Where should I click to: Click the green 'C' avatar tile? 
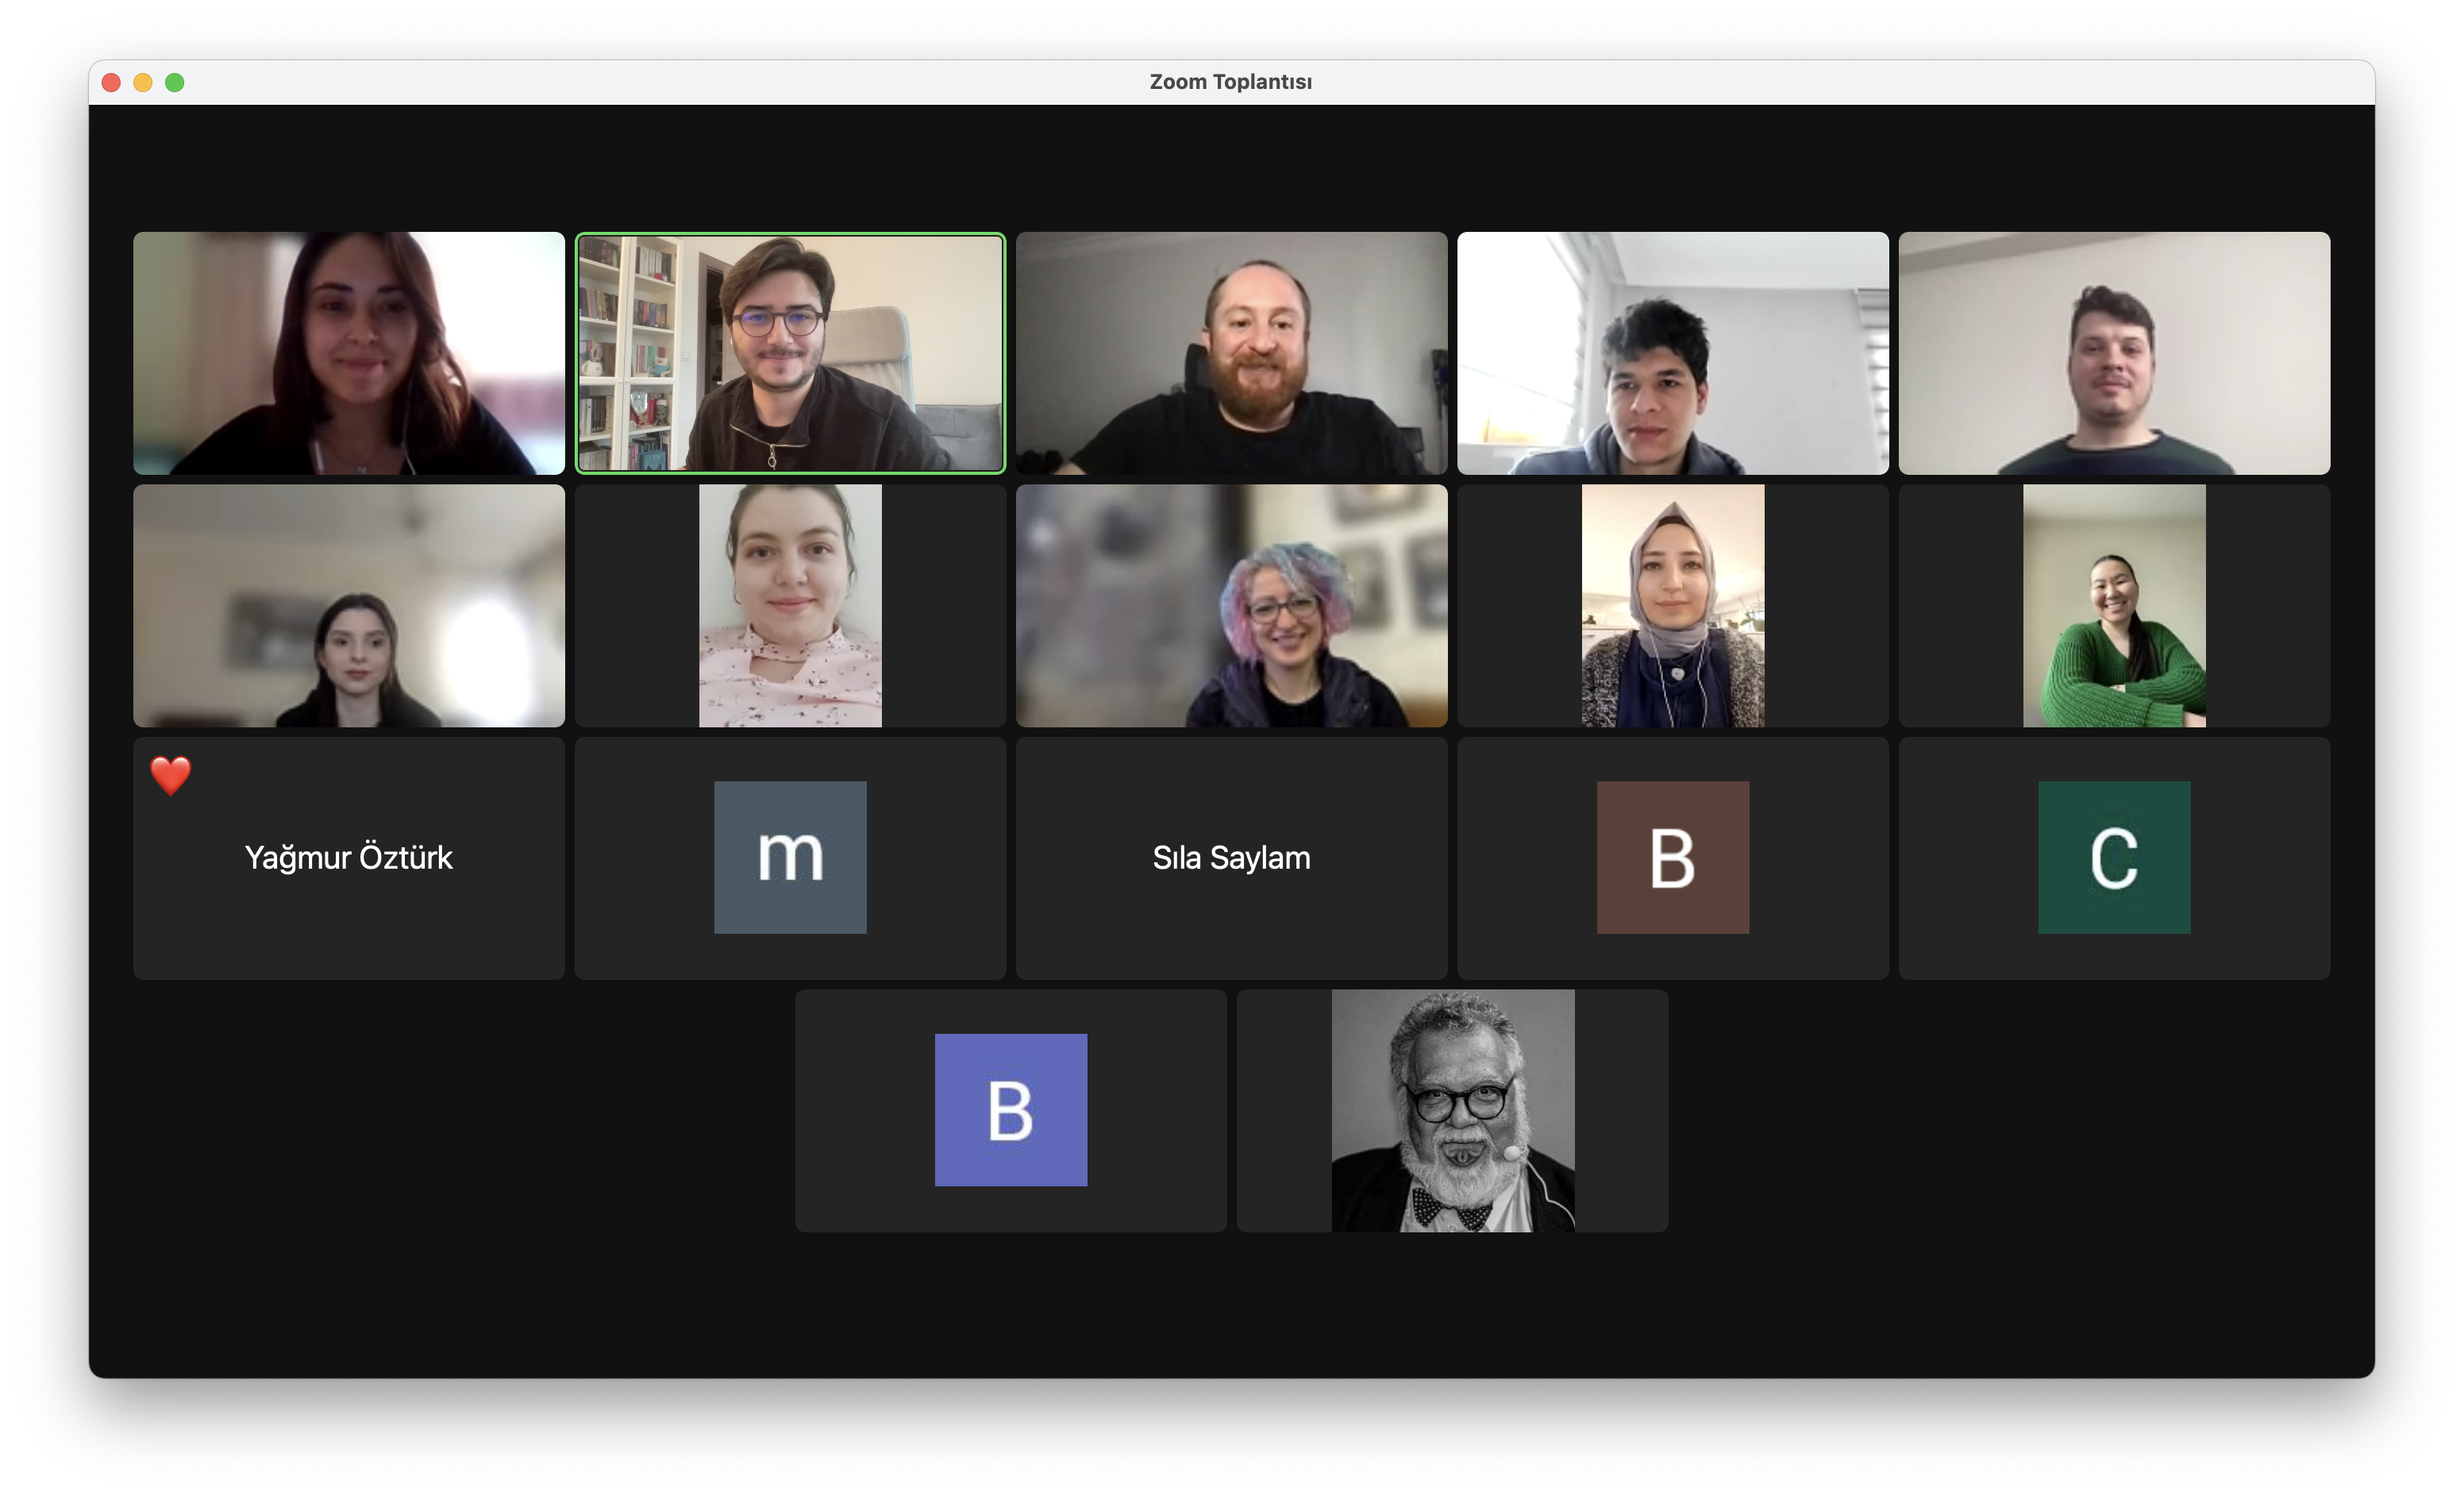pos(2113,857)
